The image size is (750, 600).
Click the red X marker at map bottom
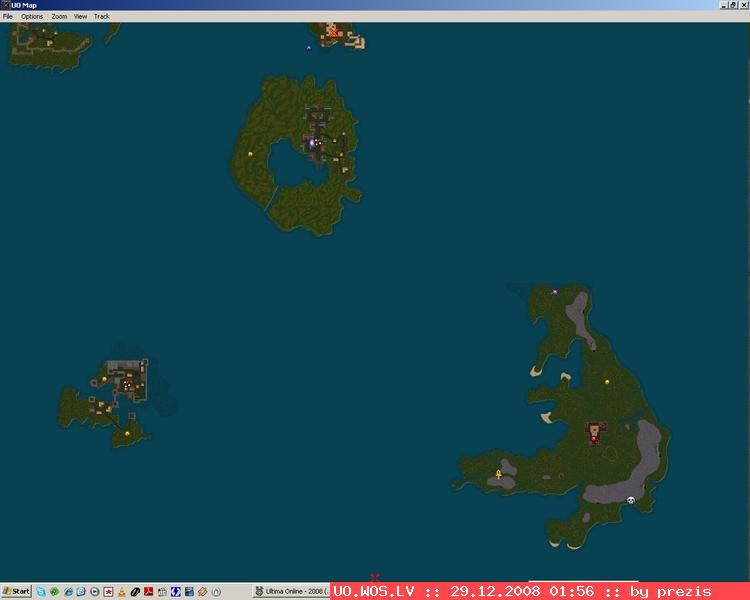click(375, 577)
